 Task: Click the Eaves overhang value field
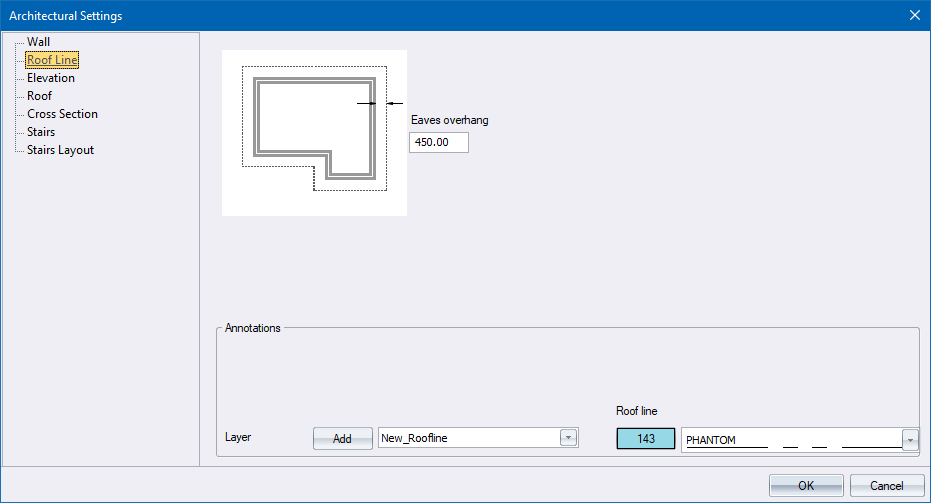coord(438,143)
